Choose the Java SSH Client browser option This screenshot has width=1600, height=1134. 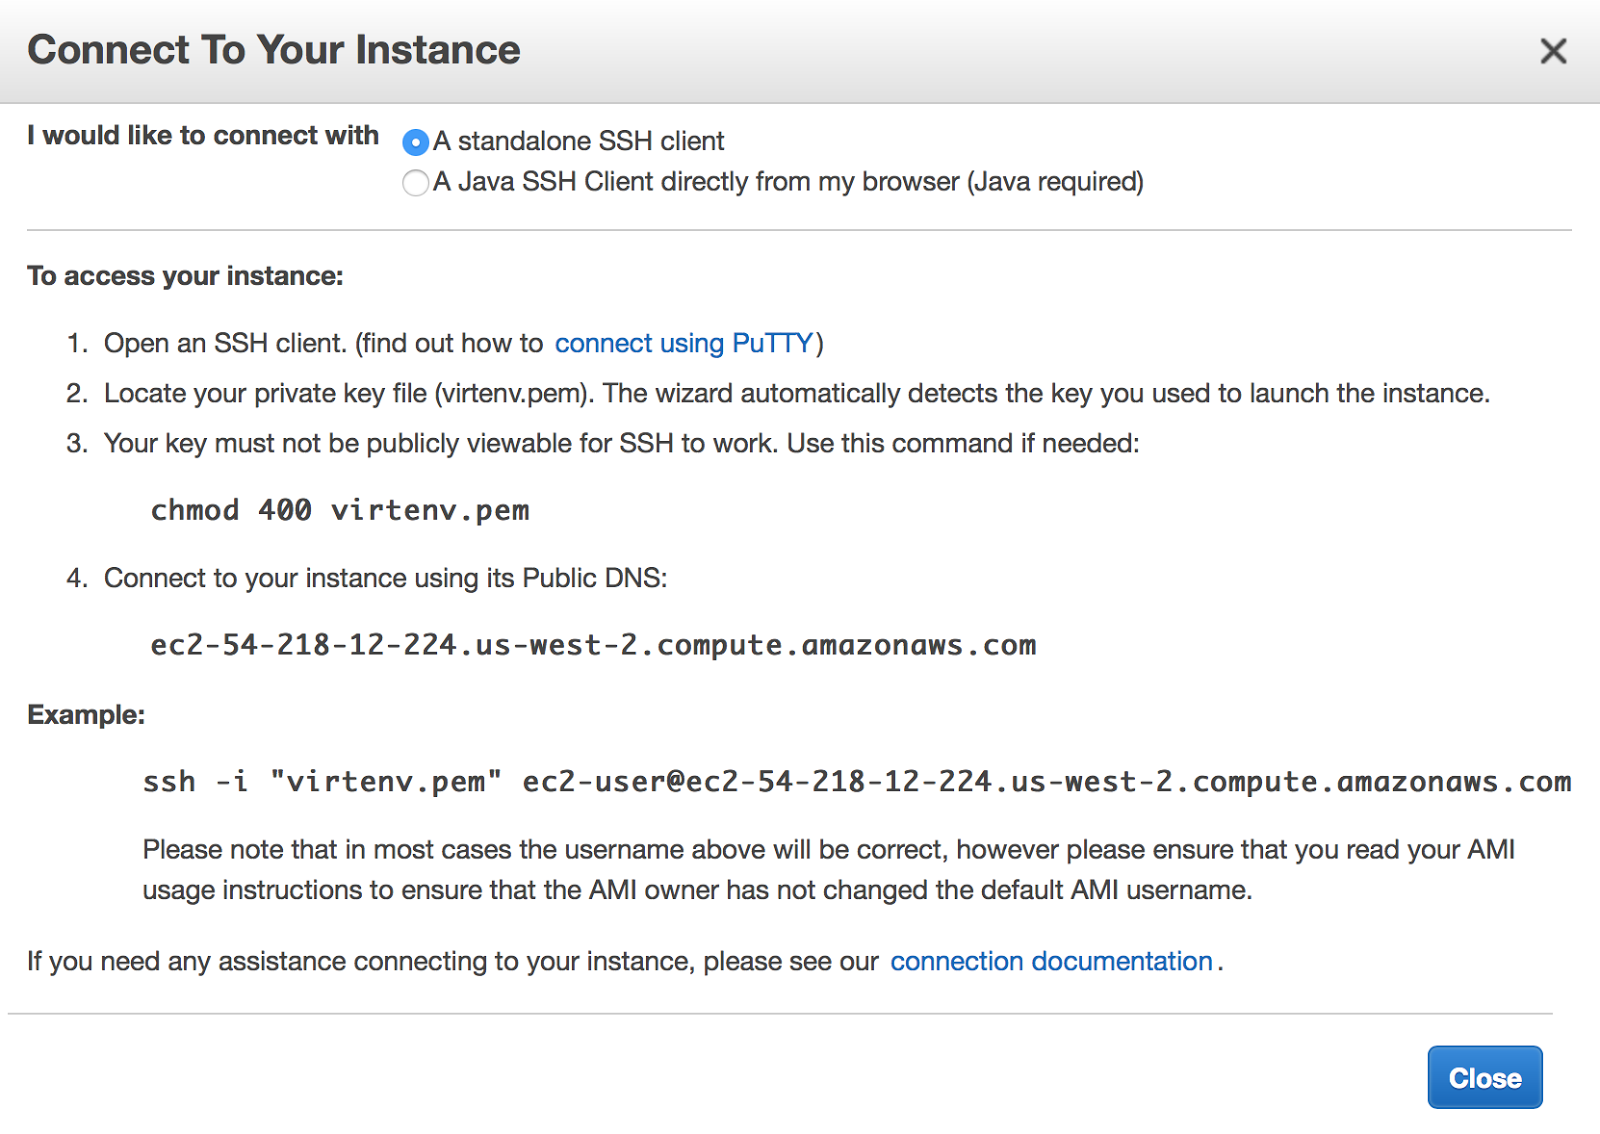click(415, 183)
